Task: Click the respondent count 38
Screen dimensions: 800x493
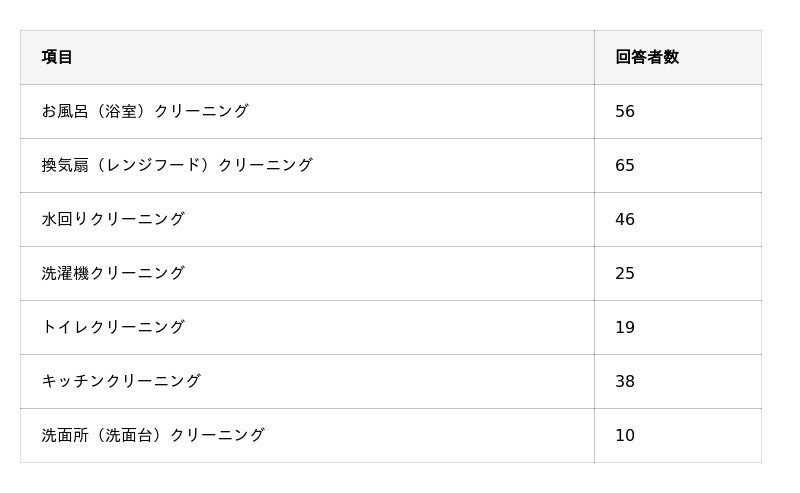Action: 625,382
